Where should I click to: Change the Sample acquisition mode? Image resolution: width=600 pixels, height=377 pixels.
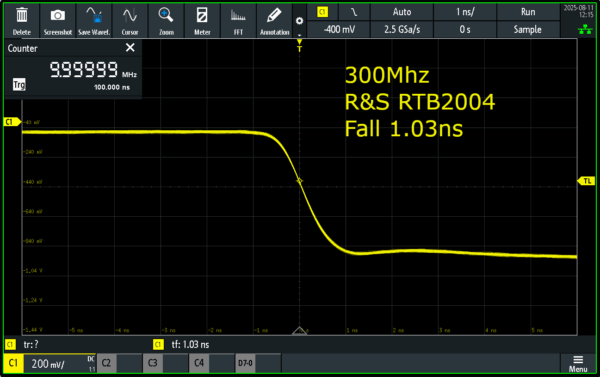tap(528, 29)
